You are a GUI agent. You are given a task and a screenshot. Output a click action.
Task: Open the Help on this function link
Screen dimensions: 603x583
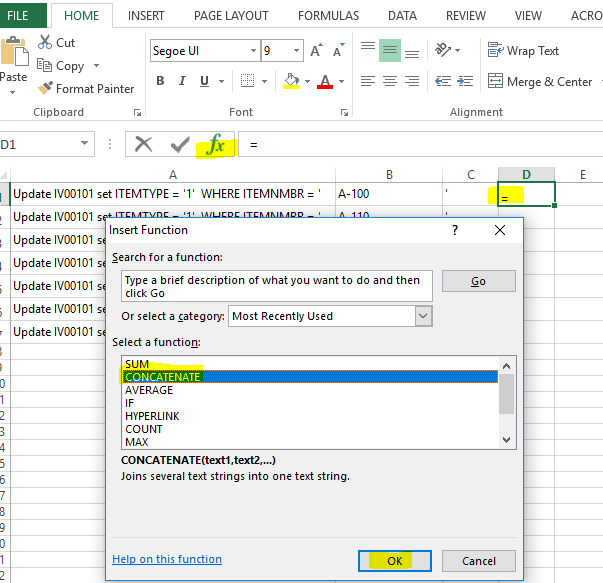pos(167,559)
